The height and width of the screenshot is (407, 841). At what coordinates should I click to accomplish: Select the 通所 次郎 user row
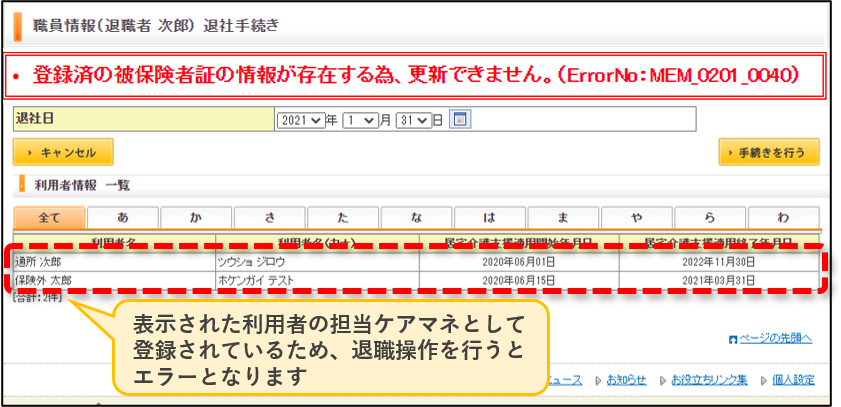416,262
